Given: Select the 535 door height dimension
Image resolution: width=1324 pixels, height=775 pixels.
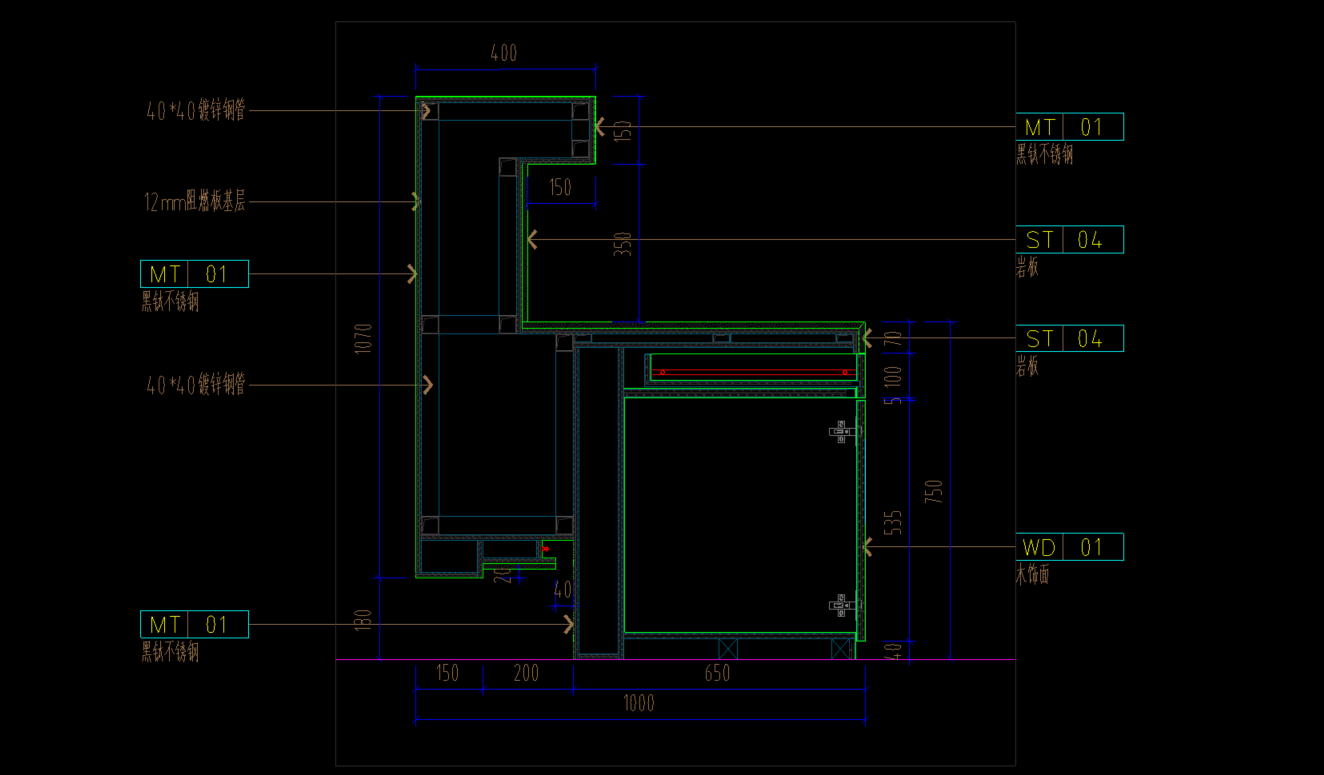Looking at the screenshot, I should click(x=894, y=522).
